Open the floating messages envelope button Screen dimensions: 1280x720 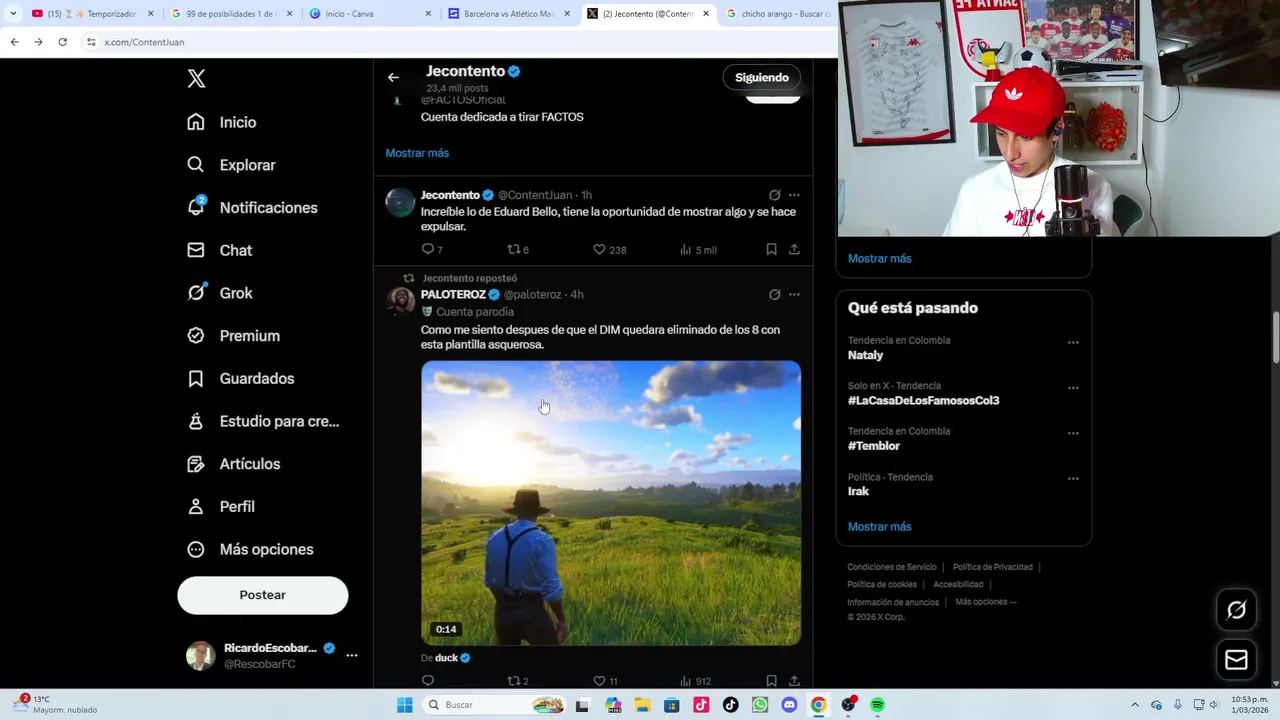pyautogui.click(x=1236, y=660)
